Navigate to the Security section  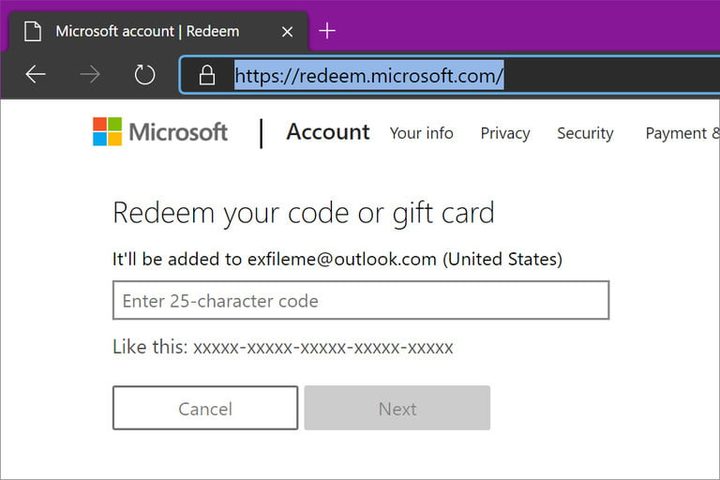coord(585,133)
